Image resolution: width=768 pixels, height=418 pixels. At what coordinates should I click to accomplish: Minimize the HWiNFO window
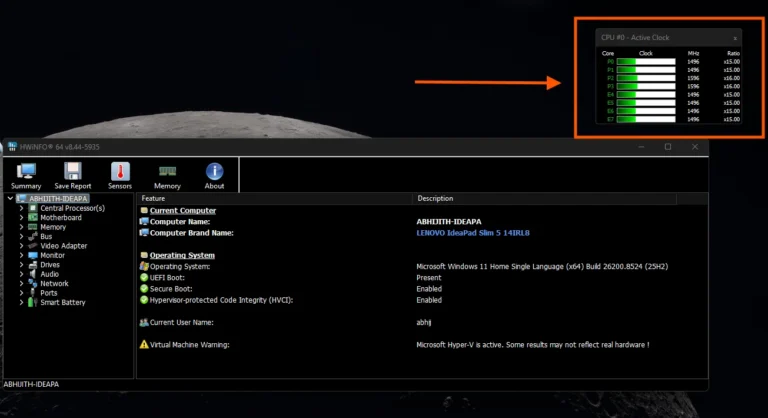[x=641, y=147]
